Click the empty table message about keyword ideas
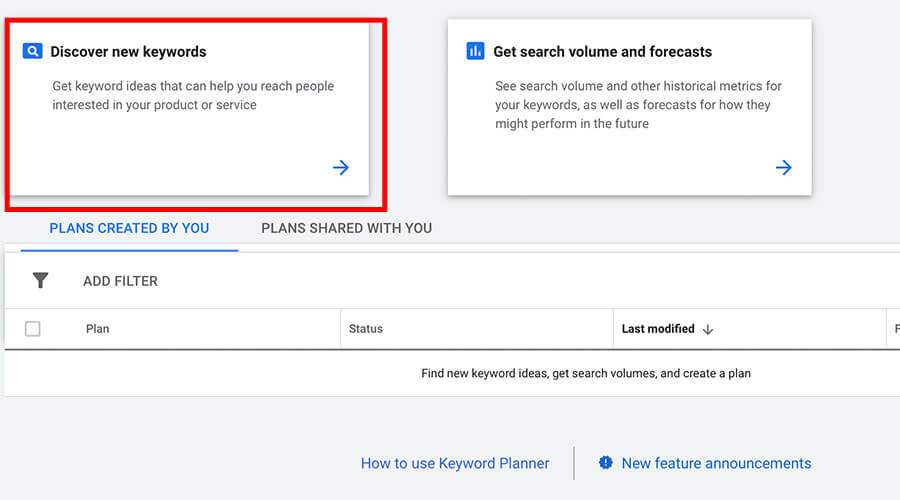Image resolution: width=900 pixels, height=500 pixels. point(586,373)
